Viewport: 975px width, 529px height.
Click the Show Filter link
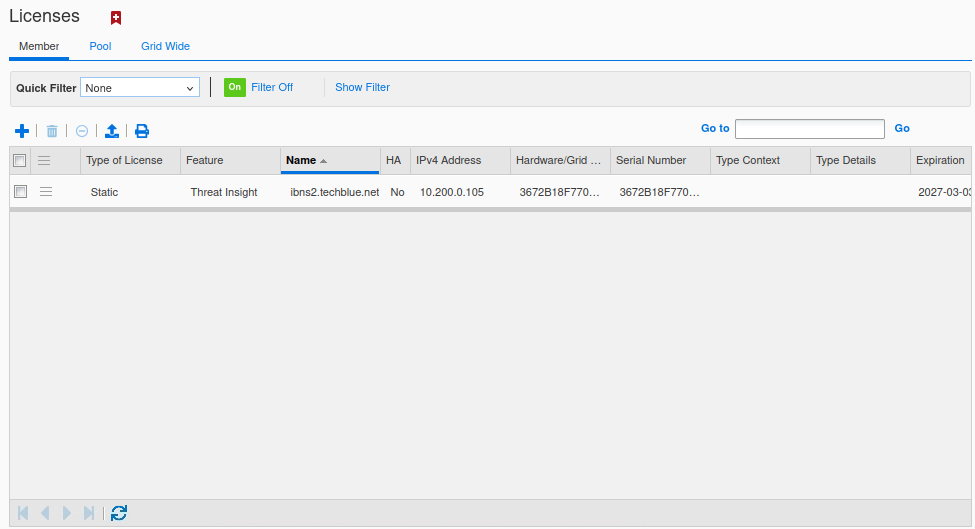362,87
